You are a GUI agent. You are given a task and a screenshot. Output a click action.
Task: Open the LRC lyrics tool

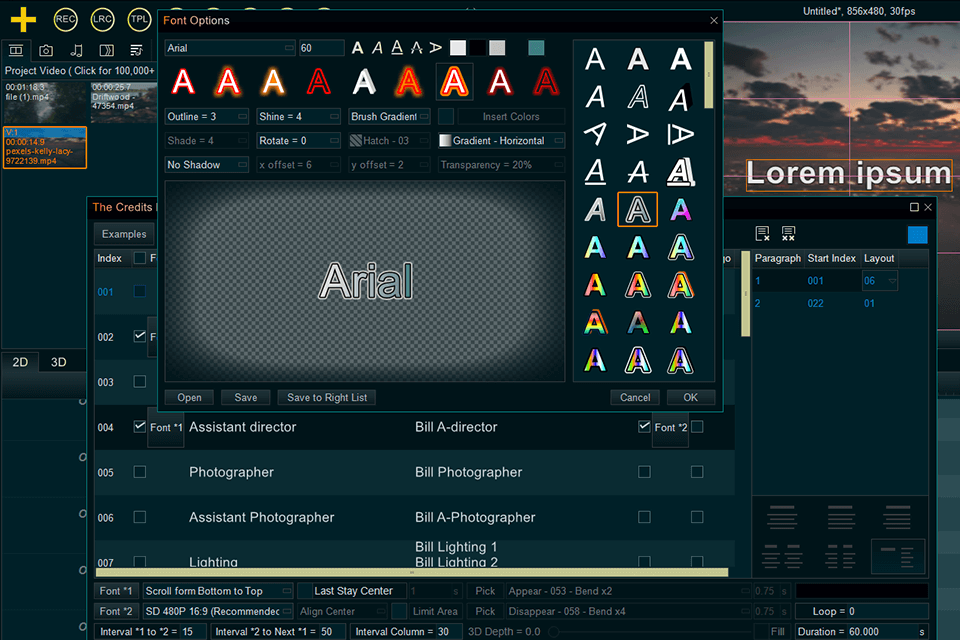tap(102, 19)
